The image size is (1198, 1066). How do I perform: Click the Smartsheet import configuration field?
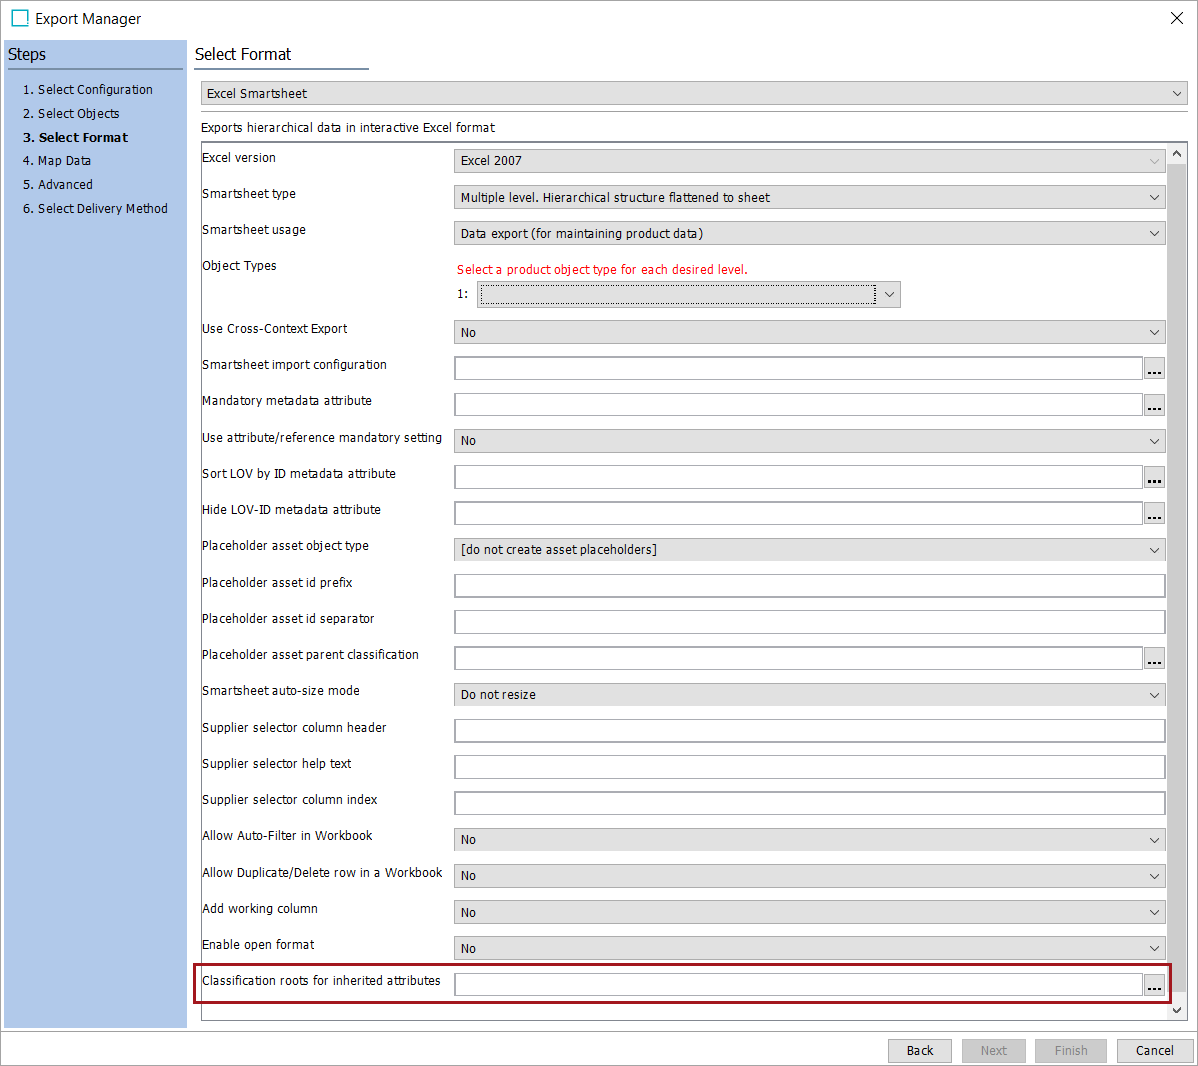click(798, 368)
